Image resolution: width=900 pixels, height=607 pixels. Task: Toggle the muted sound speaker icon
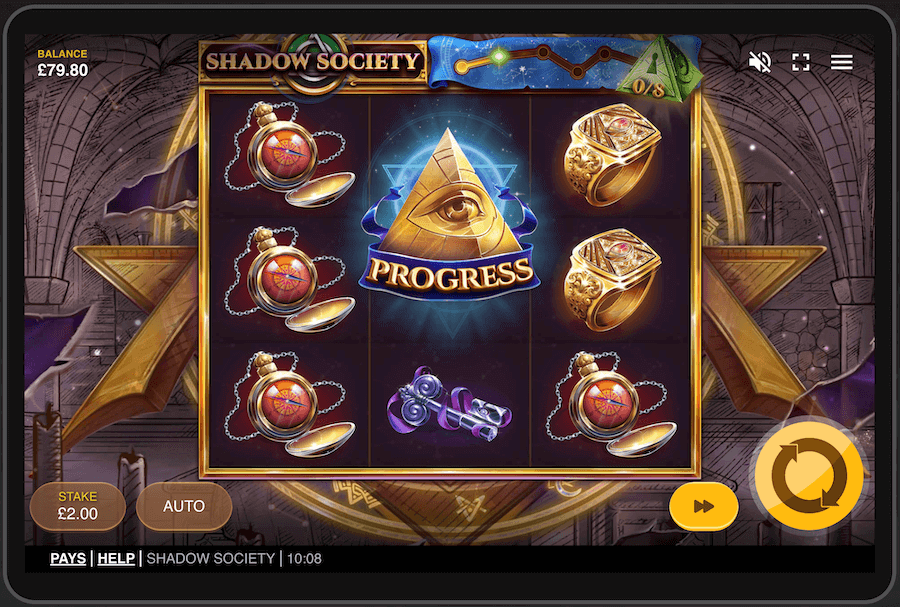(x=760, y=61)
